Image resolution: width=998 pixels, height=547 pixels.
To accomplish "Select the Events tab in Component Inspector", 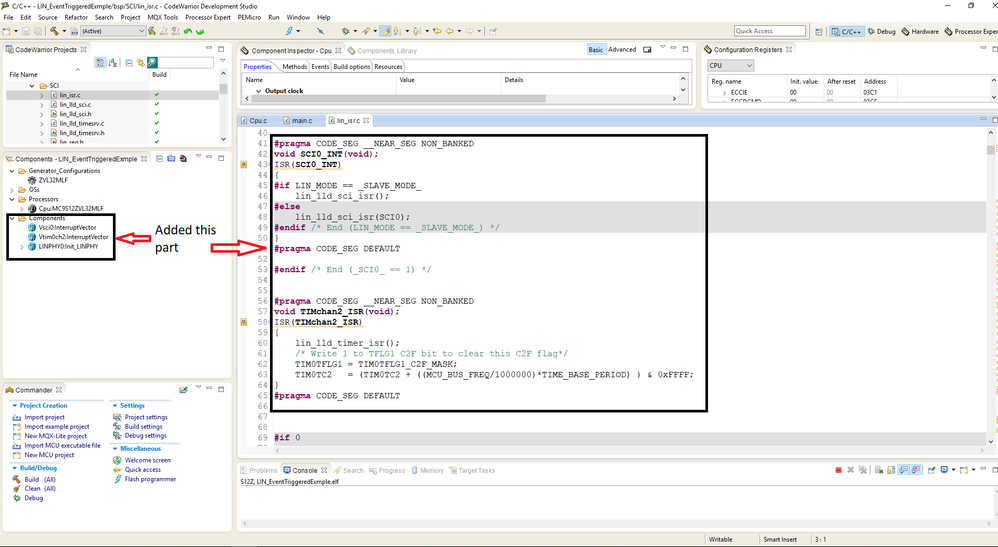I will click(320, 66).
